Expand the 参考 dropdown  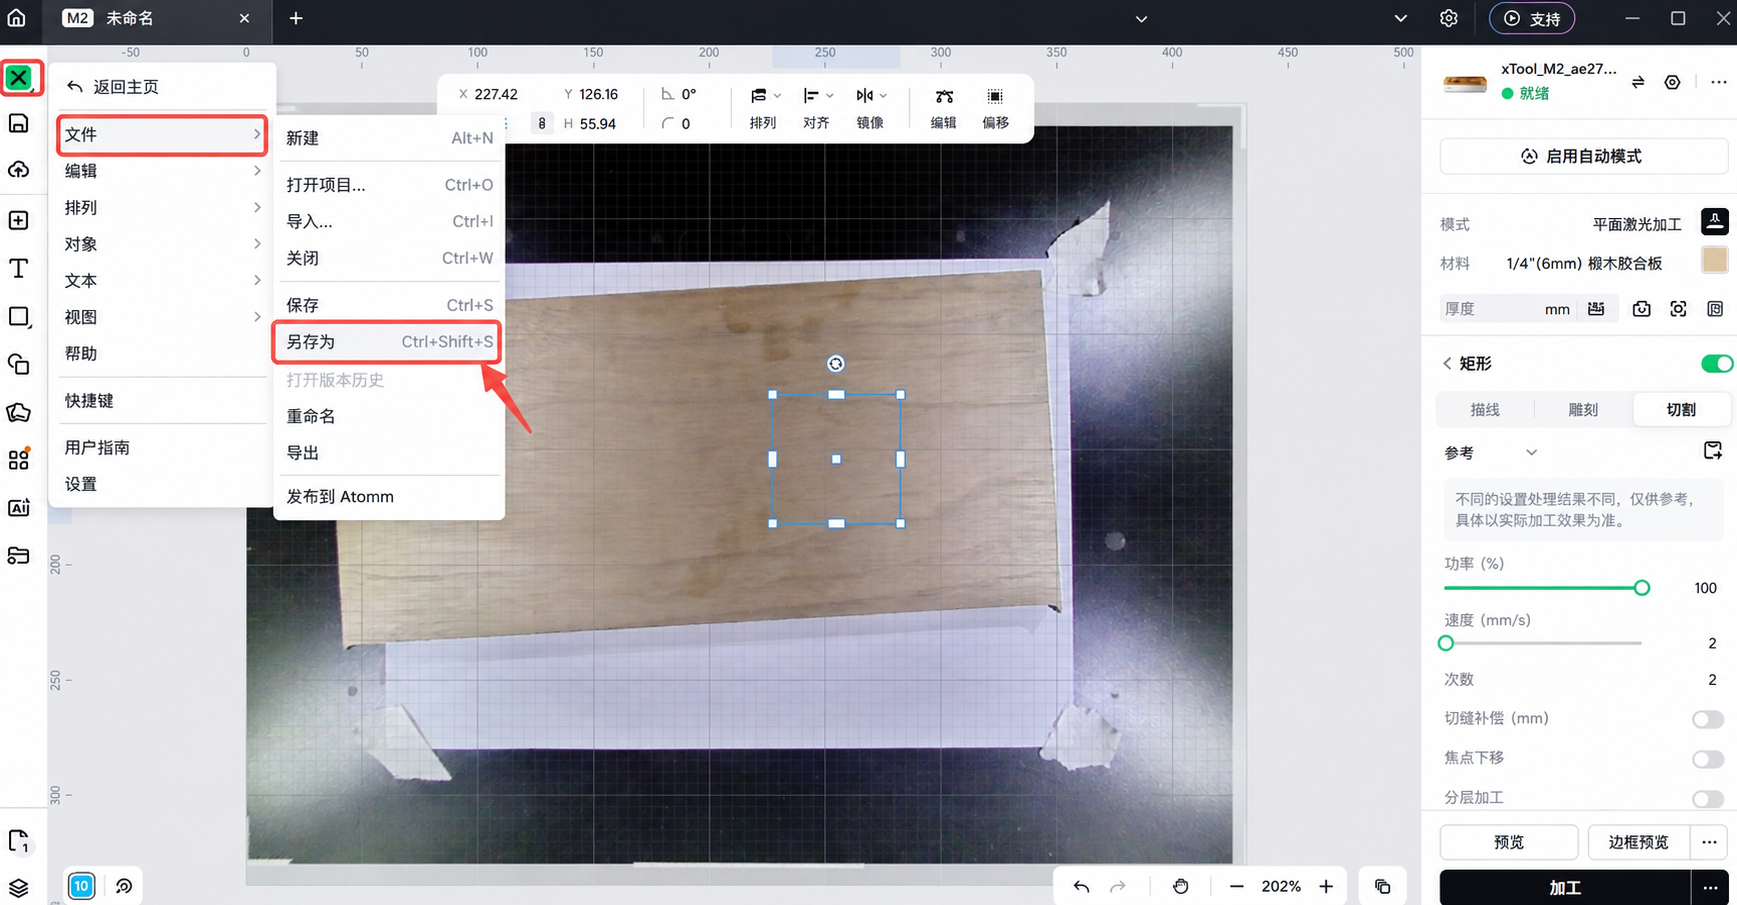tap(1531, 453)
